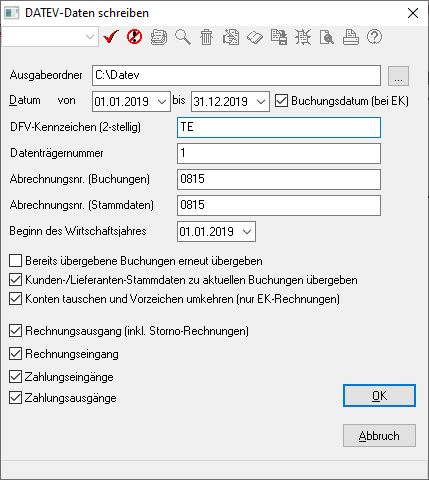The width and height of the screenshot is (429, 480).
Task: Open the Datum von date dropdown
Action: pos(162,101)
